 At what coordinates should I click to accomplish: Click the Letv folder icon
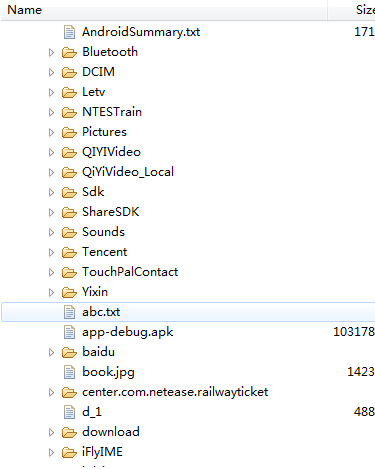click(x=69, y=92)
